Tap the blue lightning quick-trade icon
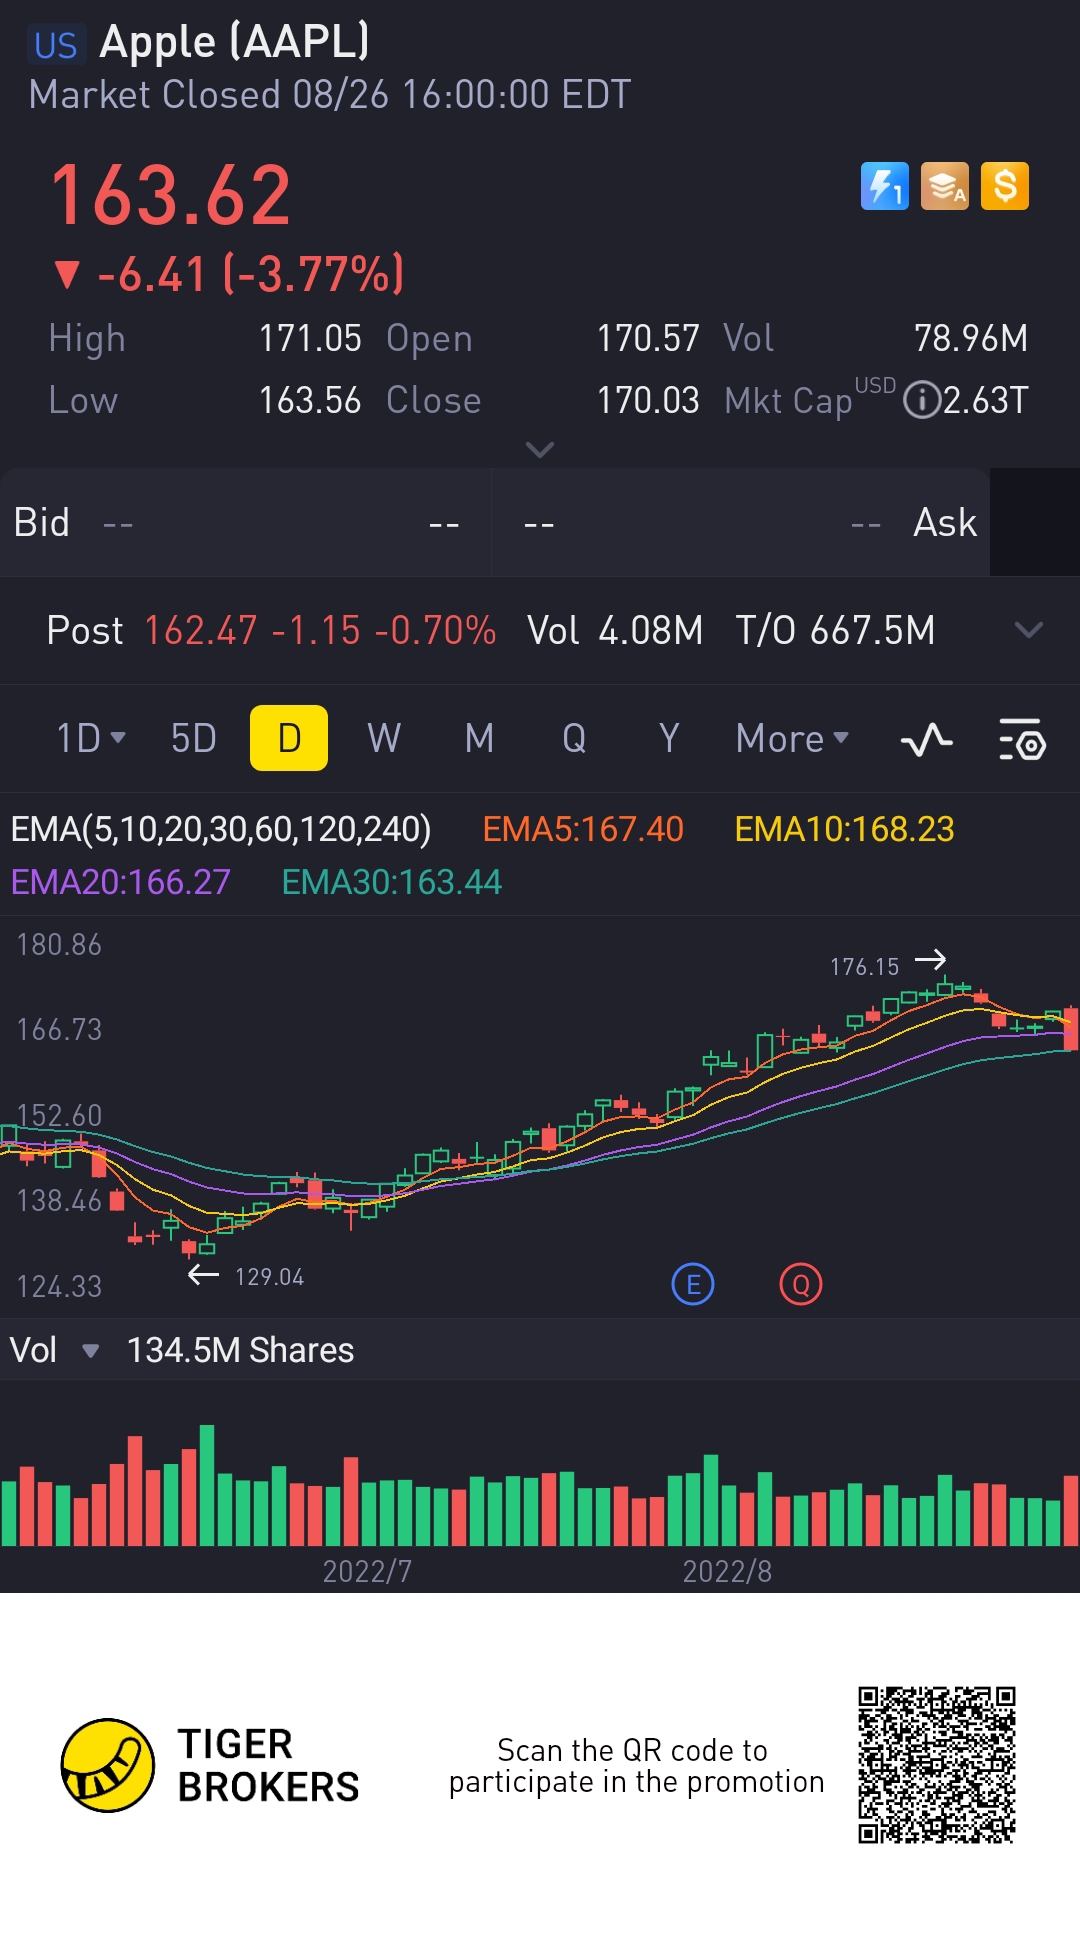1080x1938 pixels. point(885,186)
